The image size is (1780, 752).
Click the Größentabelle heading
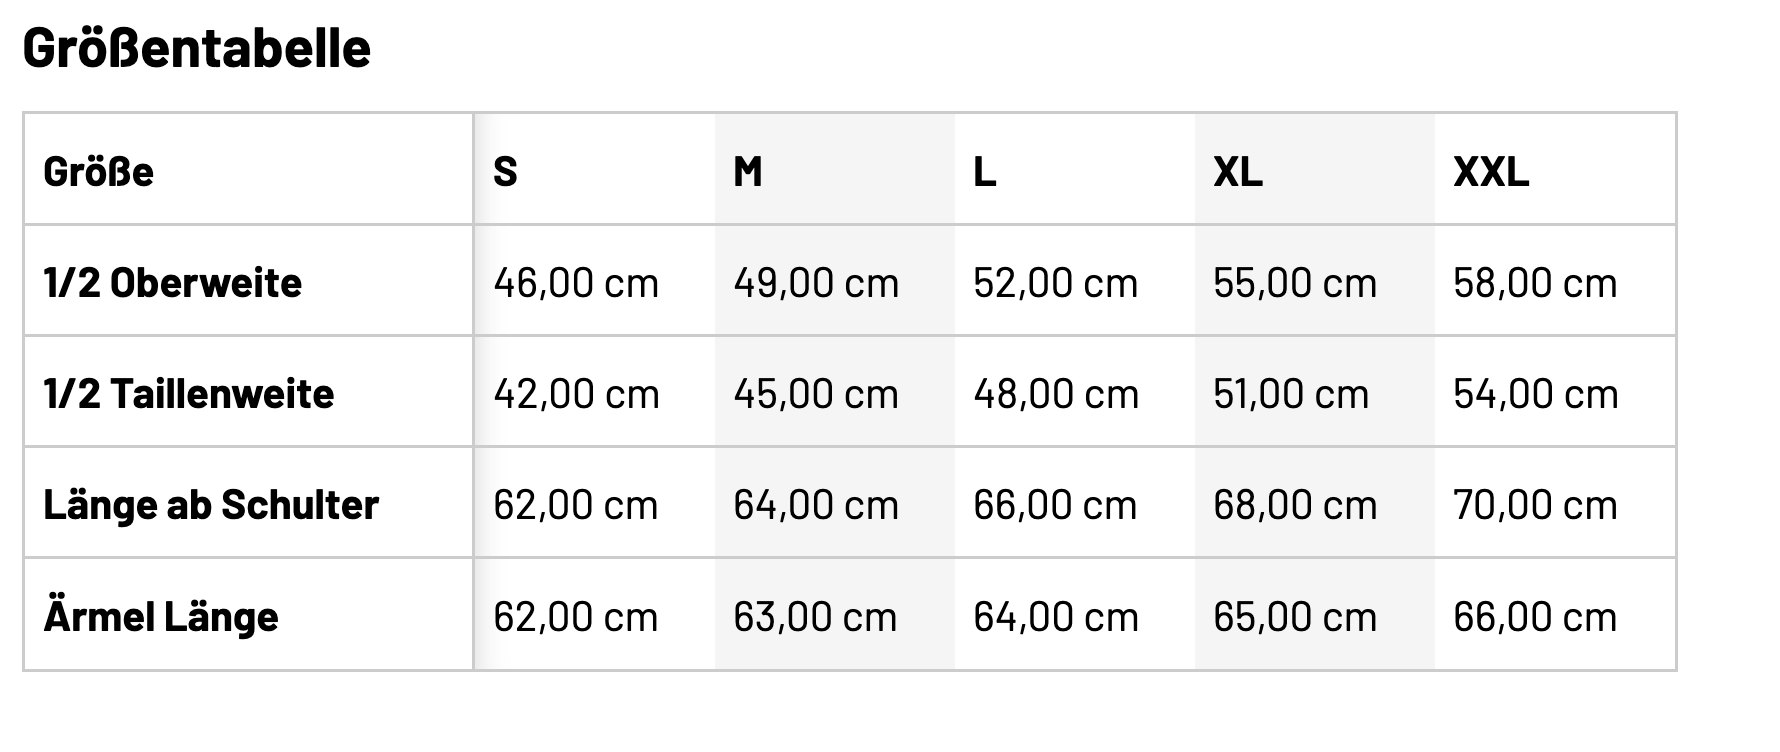pyautogui.click(x=197, y=48)
